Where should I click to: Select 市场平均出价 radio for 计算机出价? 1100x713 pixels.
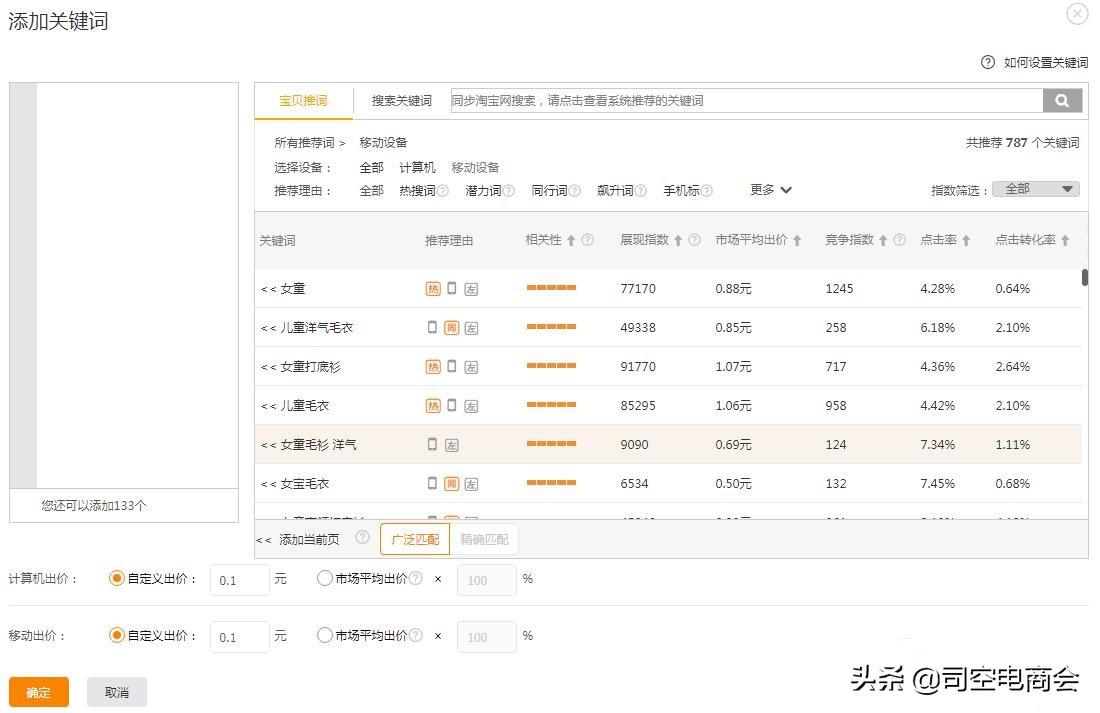point(324,578)
